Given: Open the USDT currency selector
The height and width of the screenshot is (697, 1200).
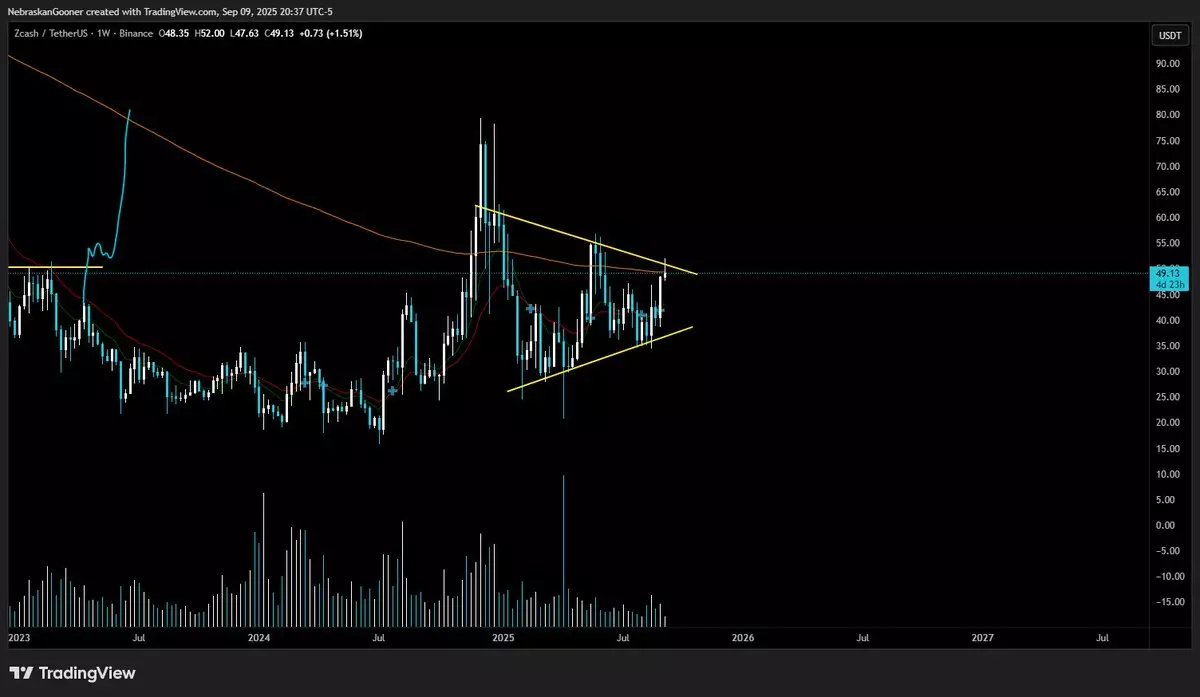Looking at the screenshot, I should click(1167, 35).
